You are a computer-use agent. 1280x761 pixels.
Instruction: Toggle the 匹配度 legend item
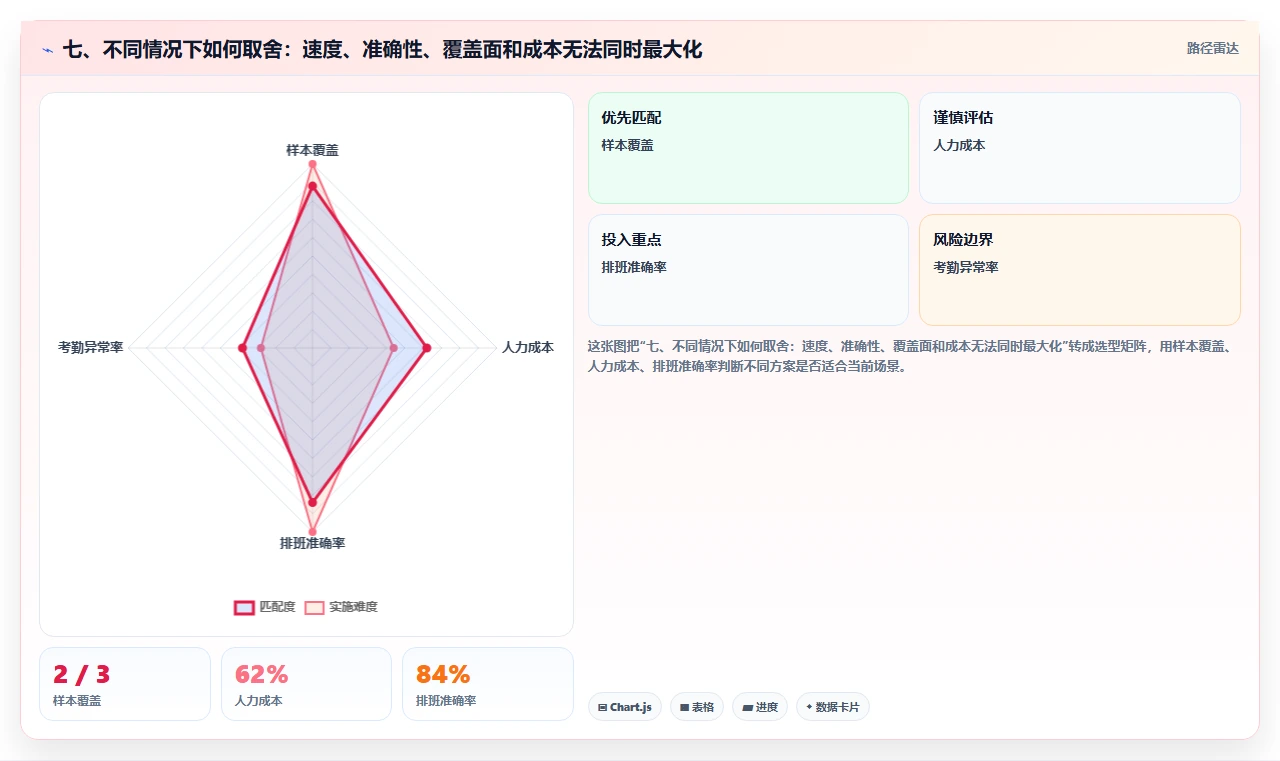point(265,607)
